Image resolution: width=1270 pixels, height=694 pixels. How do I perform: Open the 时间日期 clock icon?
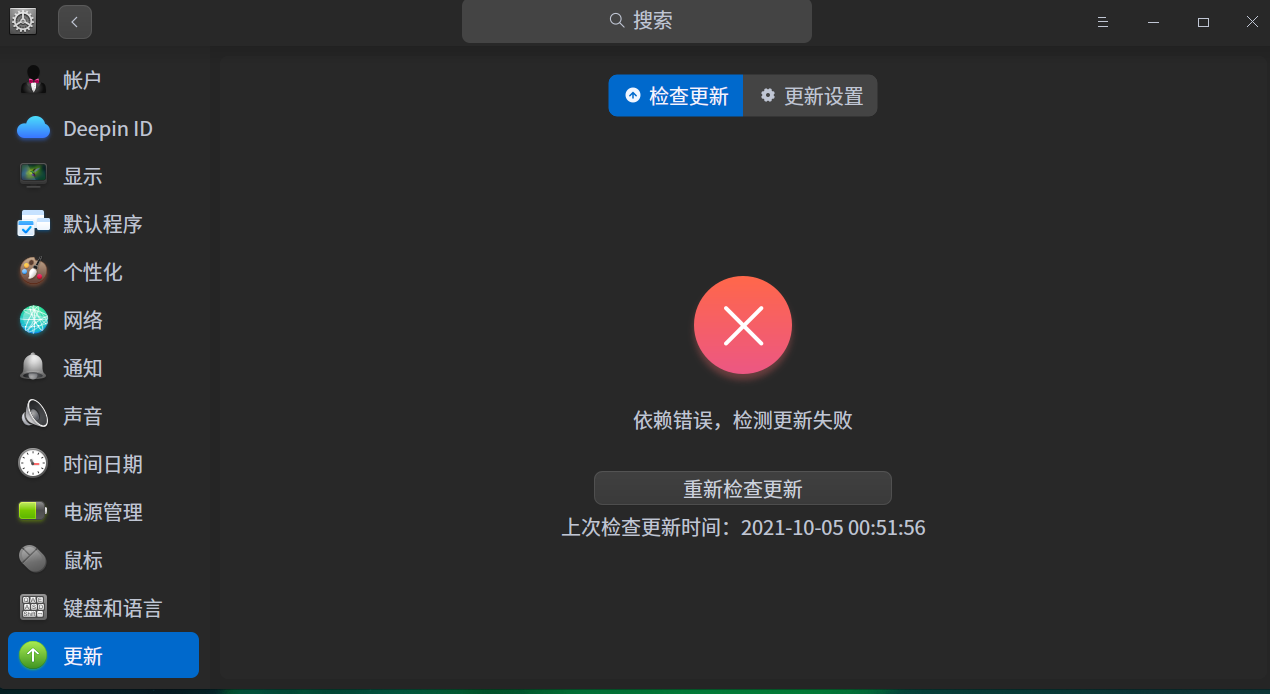point(33,464)
